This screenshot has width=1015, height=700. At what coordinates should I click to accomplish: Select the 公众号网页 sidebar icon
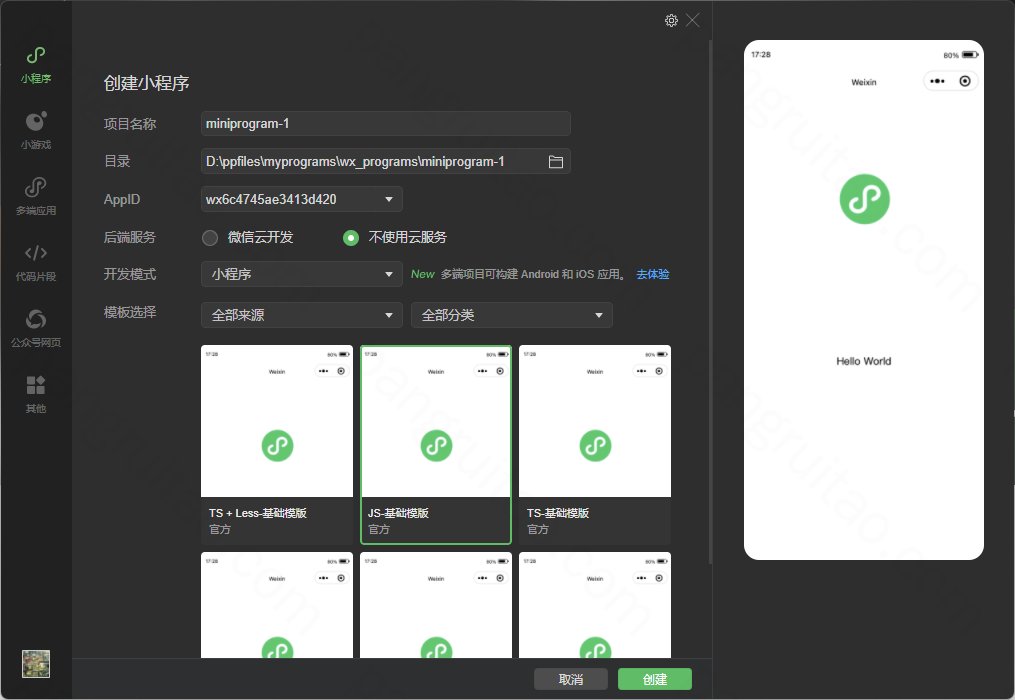[x=36, y=319]
